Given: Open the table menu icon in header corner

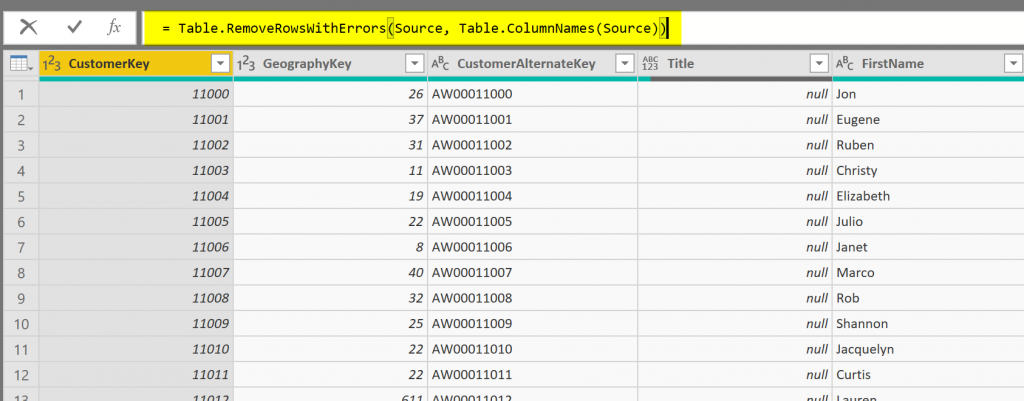Looking at the screenshot, I should click(x=19, y=64).
